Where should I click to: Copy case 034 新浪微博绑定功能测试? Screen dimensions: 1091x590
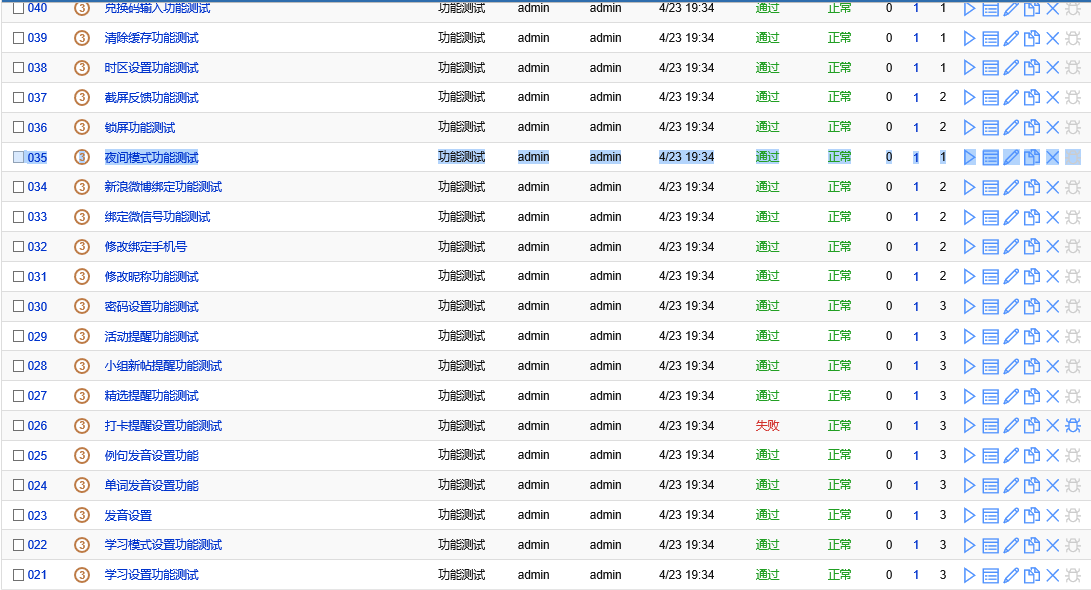(x=1032, y=188)
